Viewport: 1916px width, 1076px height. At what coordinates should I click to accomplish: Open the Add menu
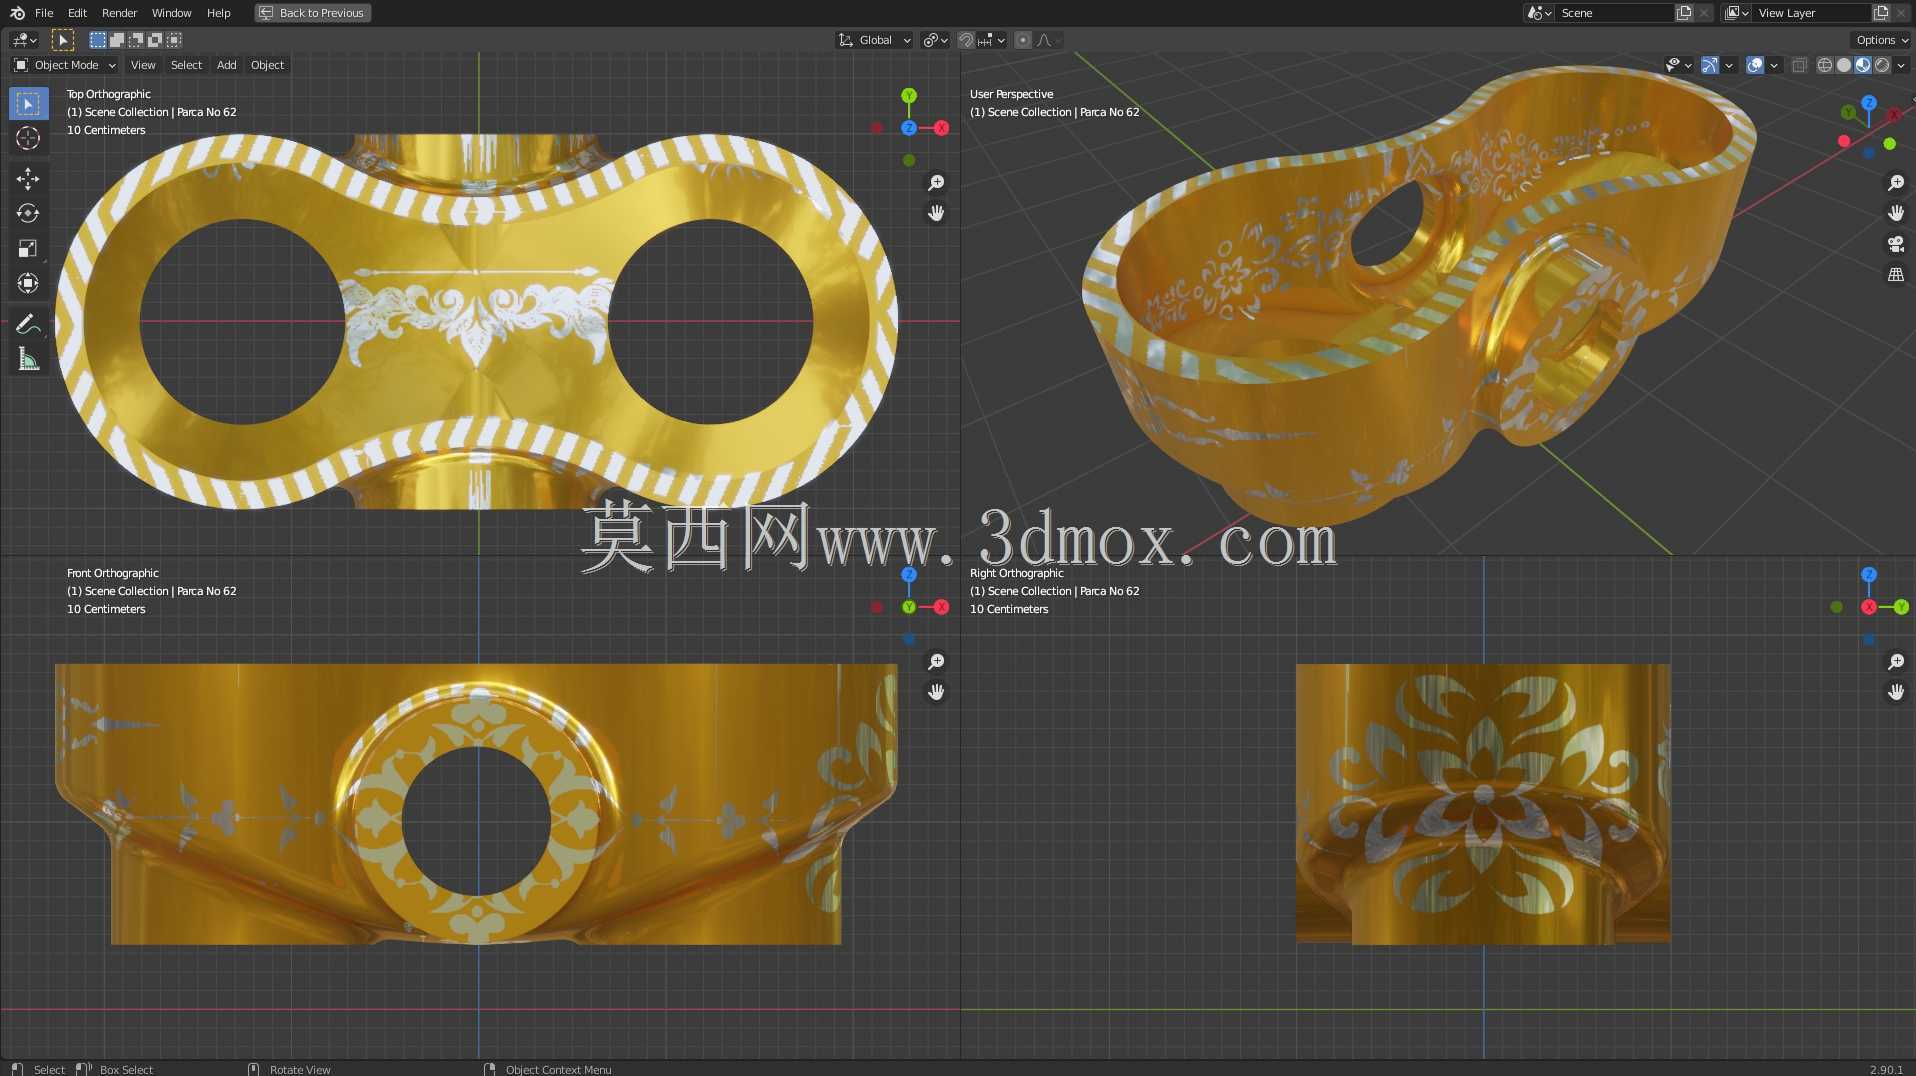(227, 65)
